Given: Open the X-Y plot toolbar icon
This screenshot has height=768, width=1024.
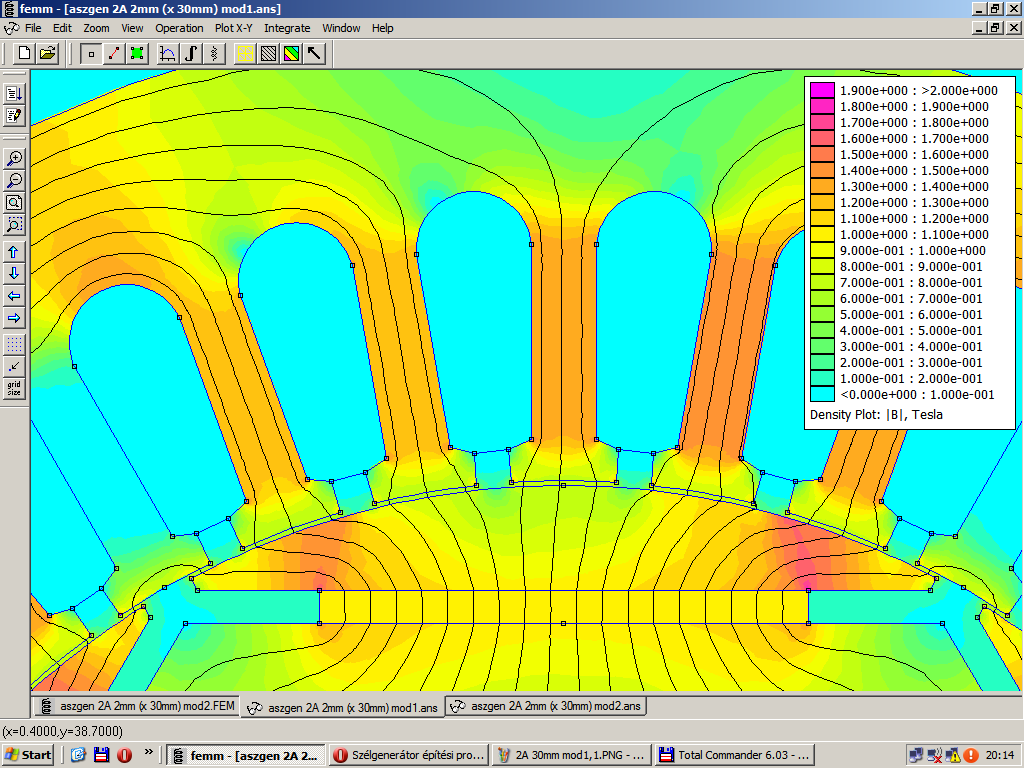Looking at the screenshot, I should pos(168,54).
